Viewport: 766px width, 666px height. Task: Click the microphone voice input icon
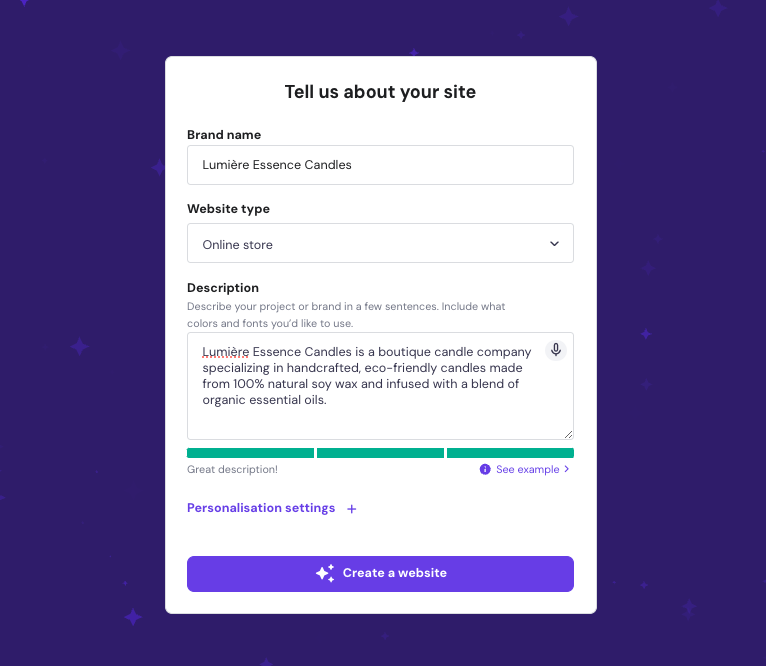click(x=556, y=350)
